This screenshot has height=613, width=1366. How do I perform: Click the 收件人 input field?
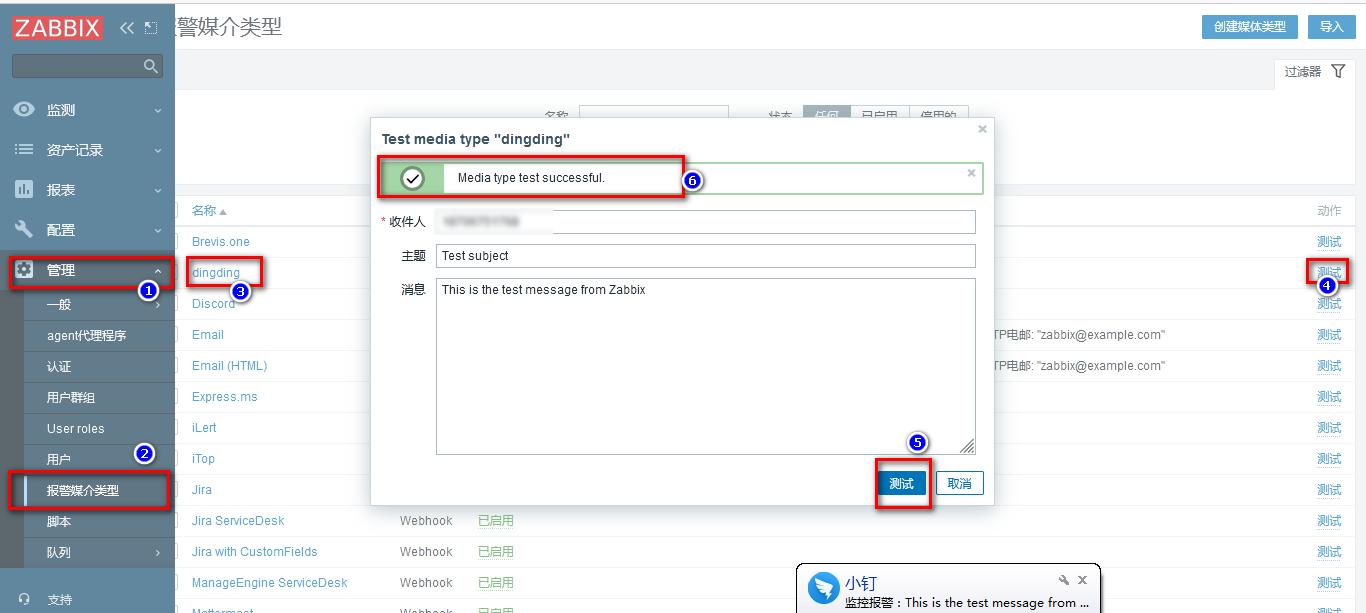[705, 221]
